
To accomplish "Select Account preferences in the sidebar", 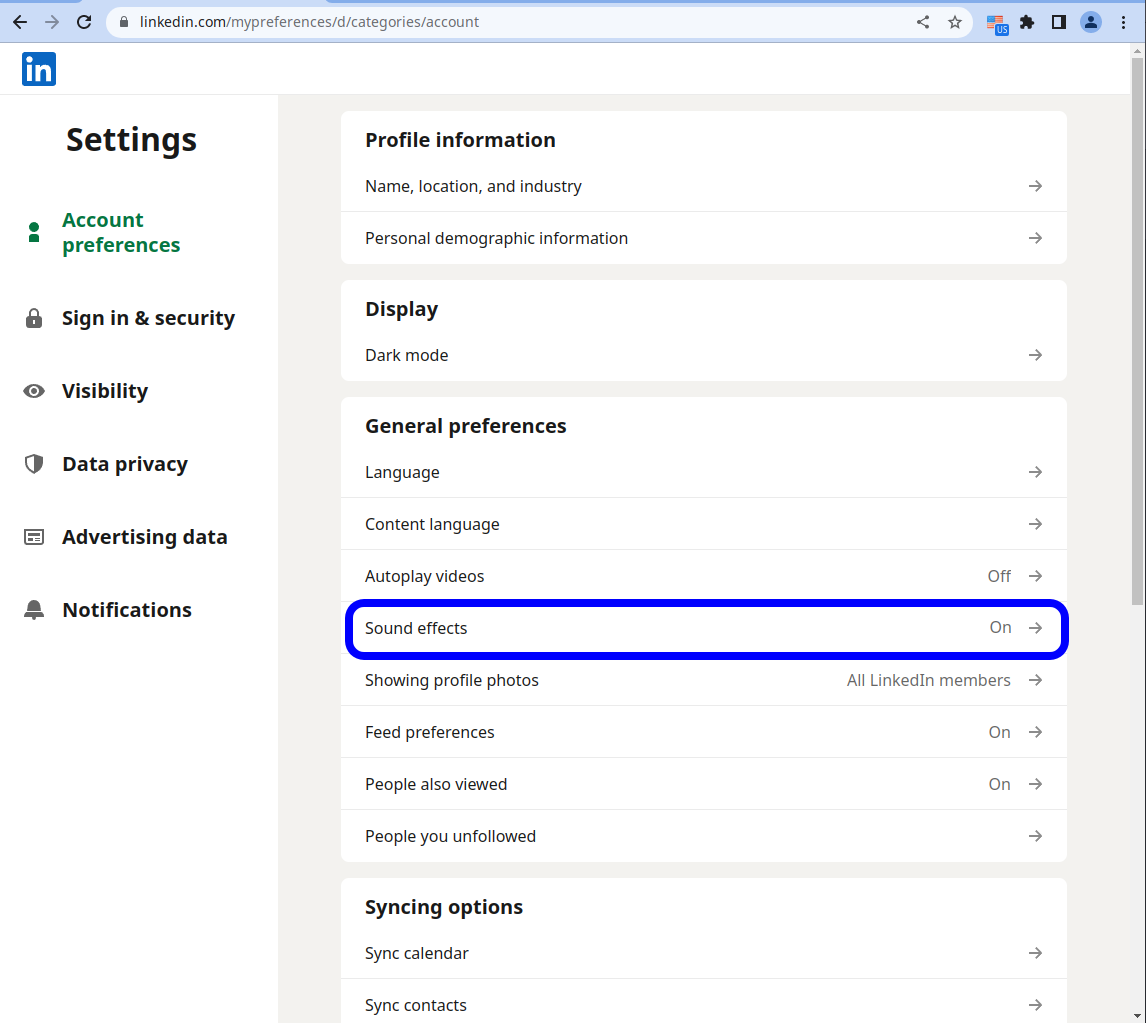I will [x=121, y=232].
